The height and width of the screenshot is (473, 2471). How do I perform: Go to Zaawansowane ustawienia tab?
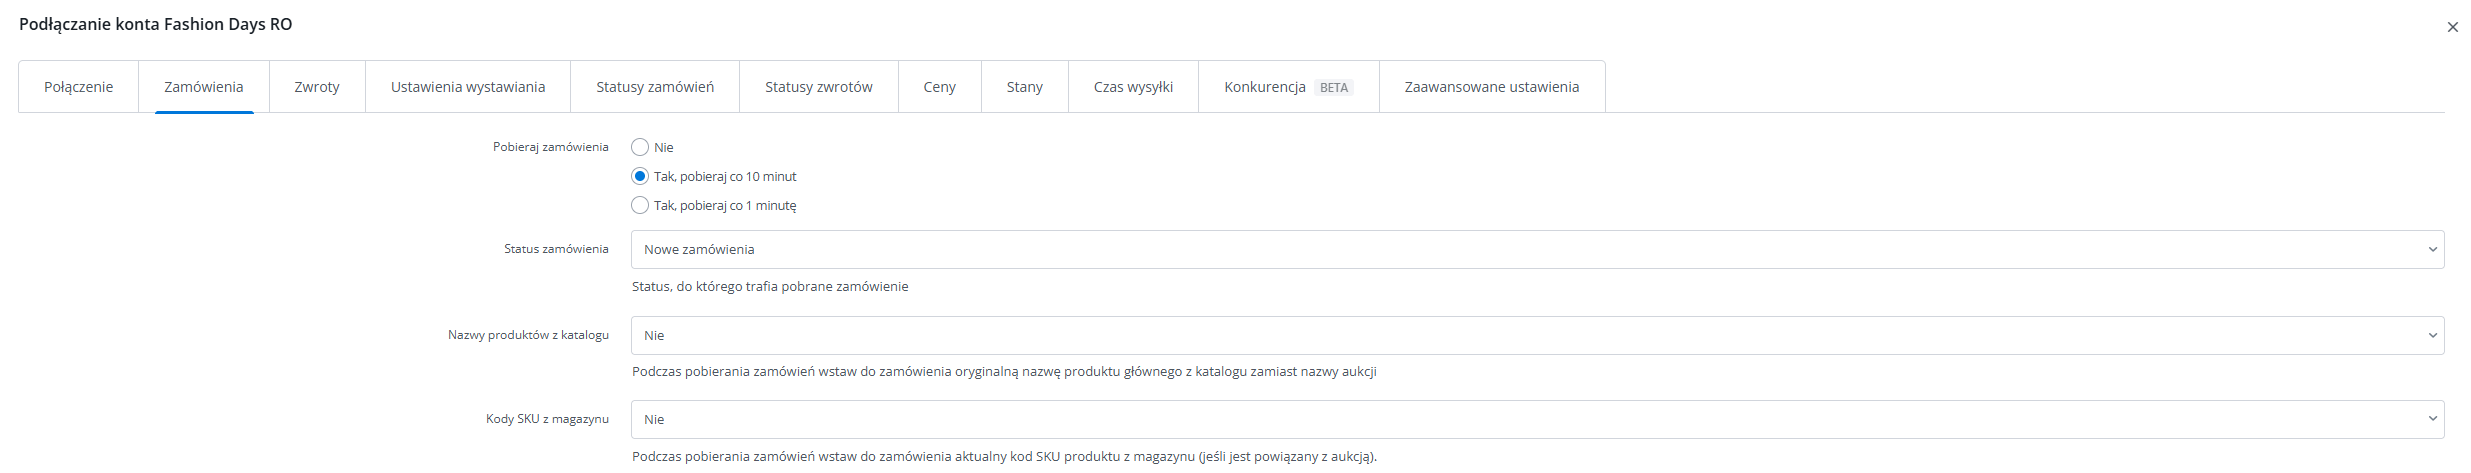pos(1492,87)
